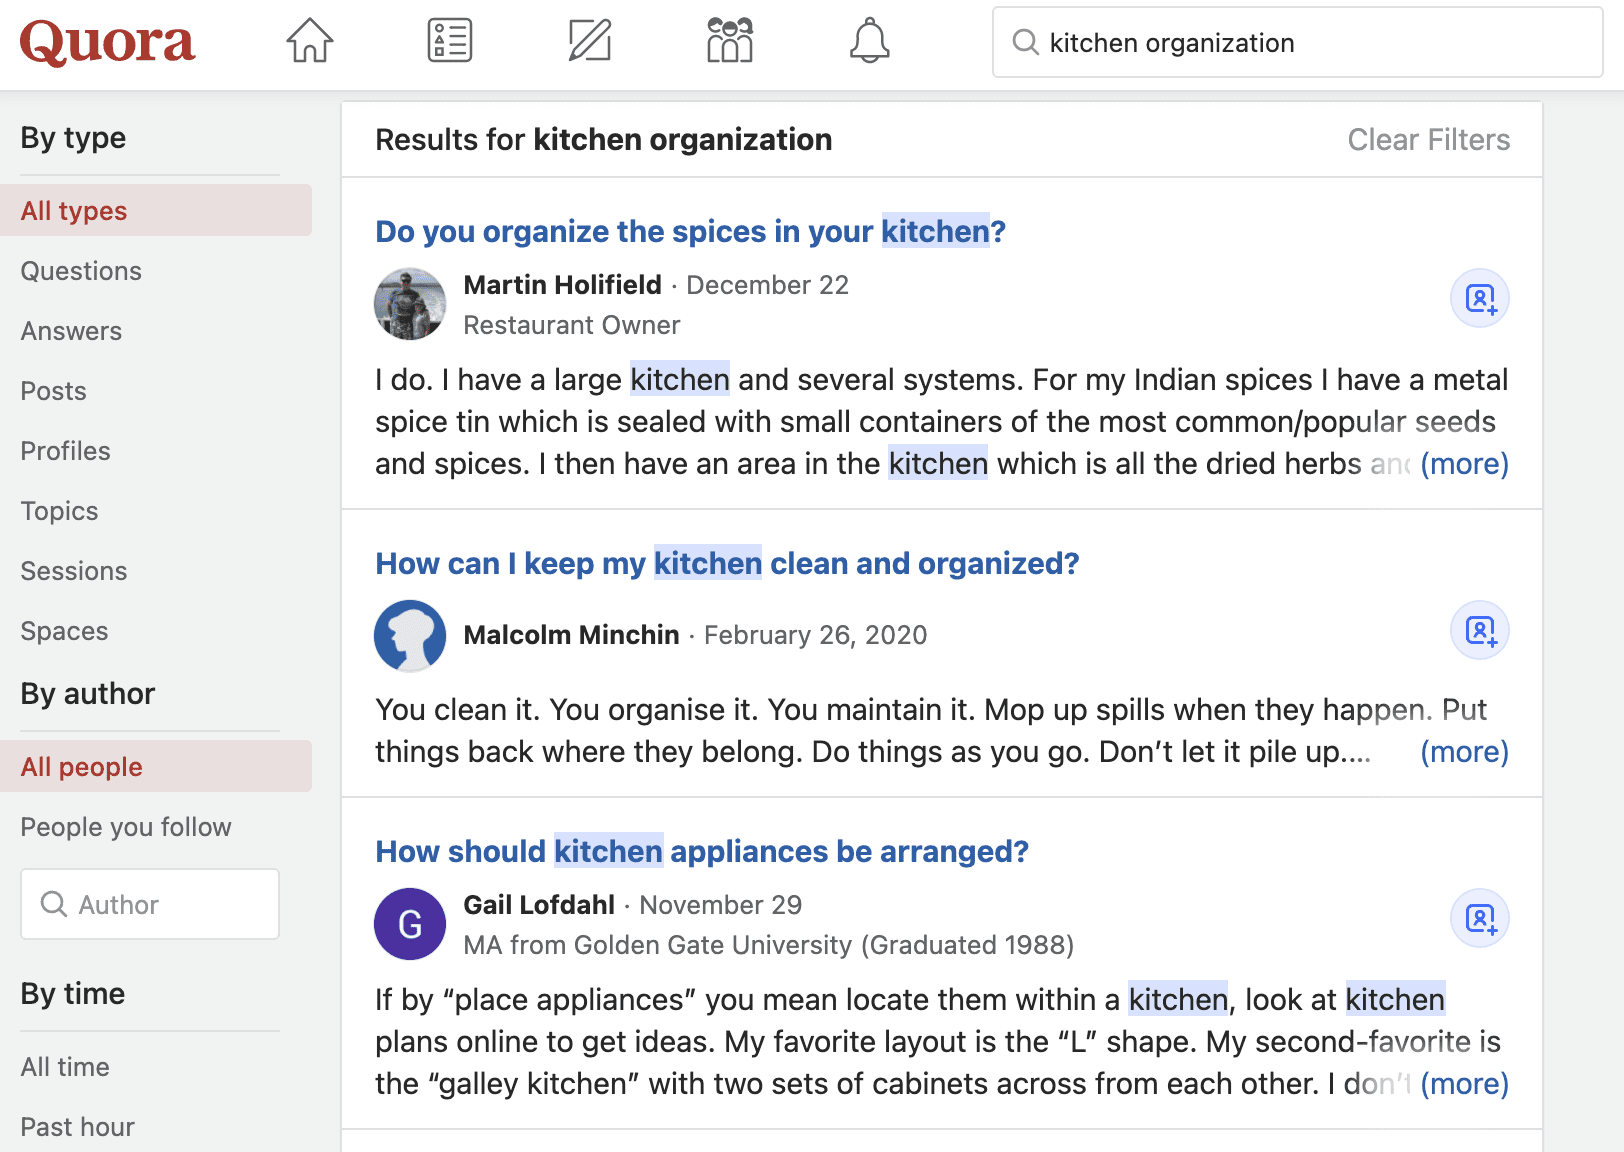
Task: Click the Author search field
Action: pos(149,904)
